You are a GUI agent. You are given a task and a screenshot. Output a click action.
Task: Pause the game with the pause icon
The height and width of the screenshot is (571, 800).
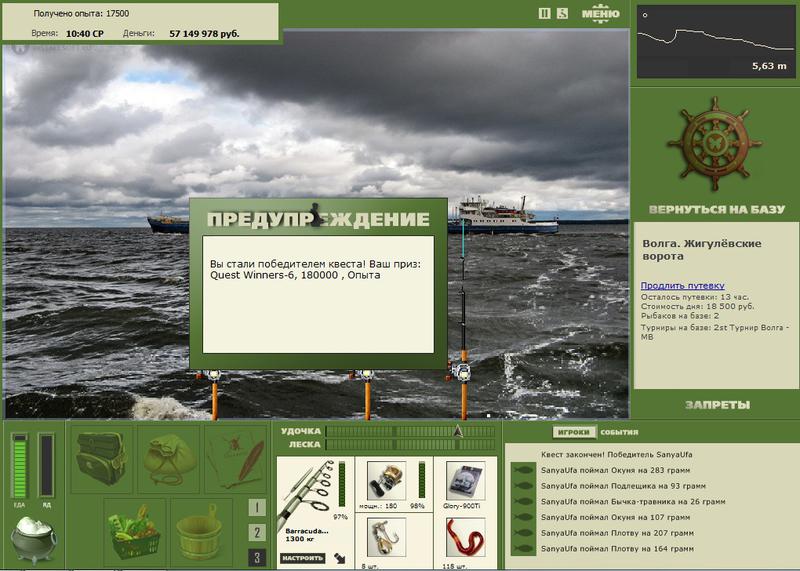click(544, 14)
